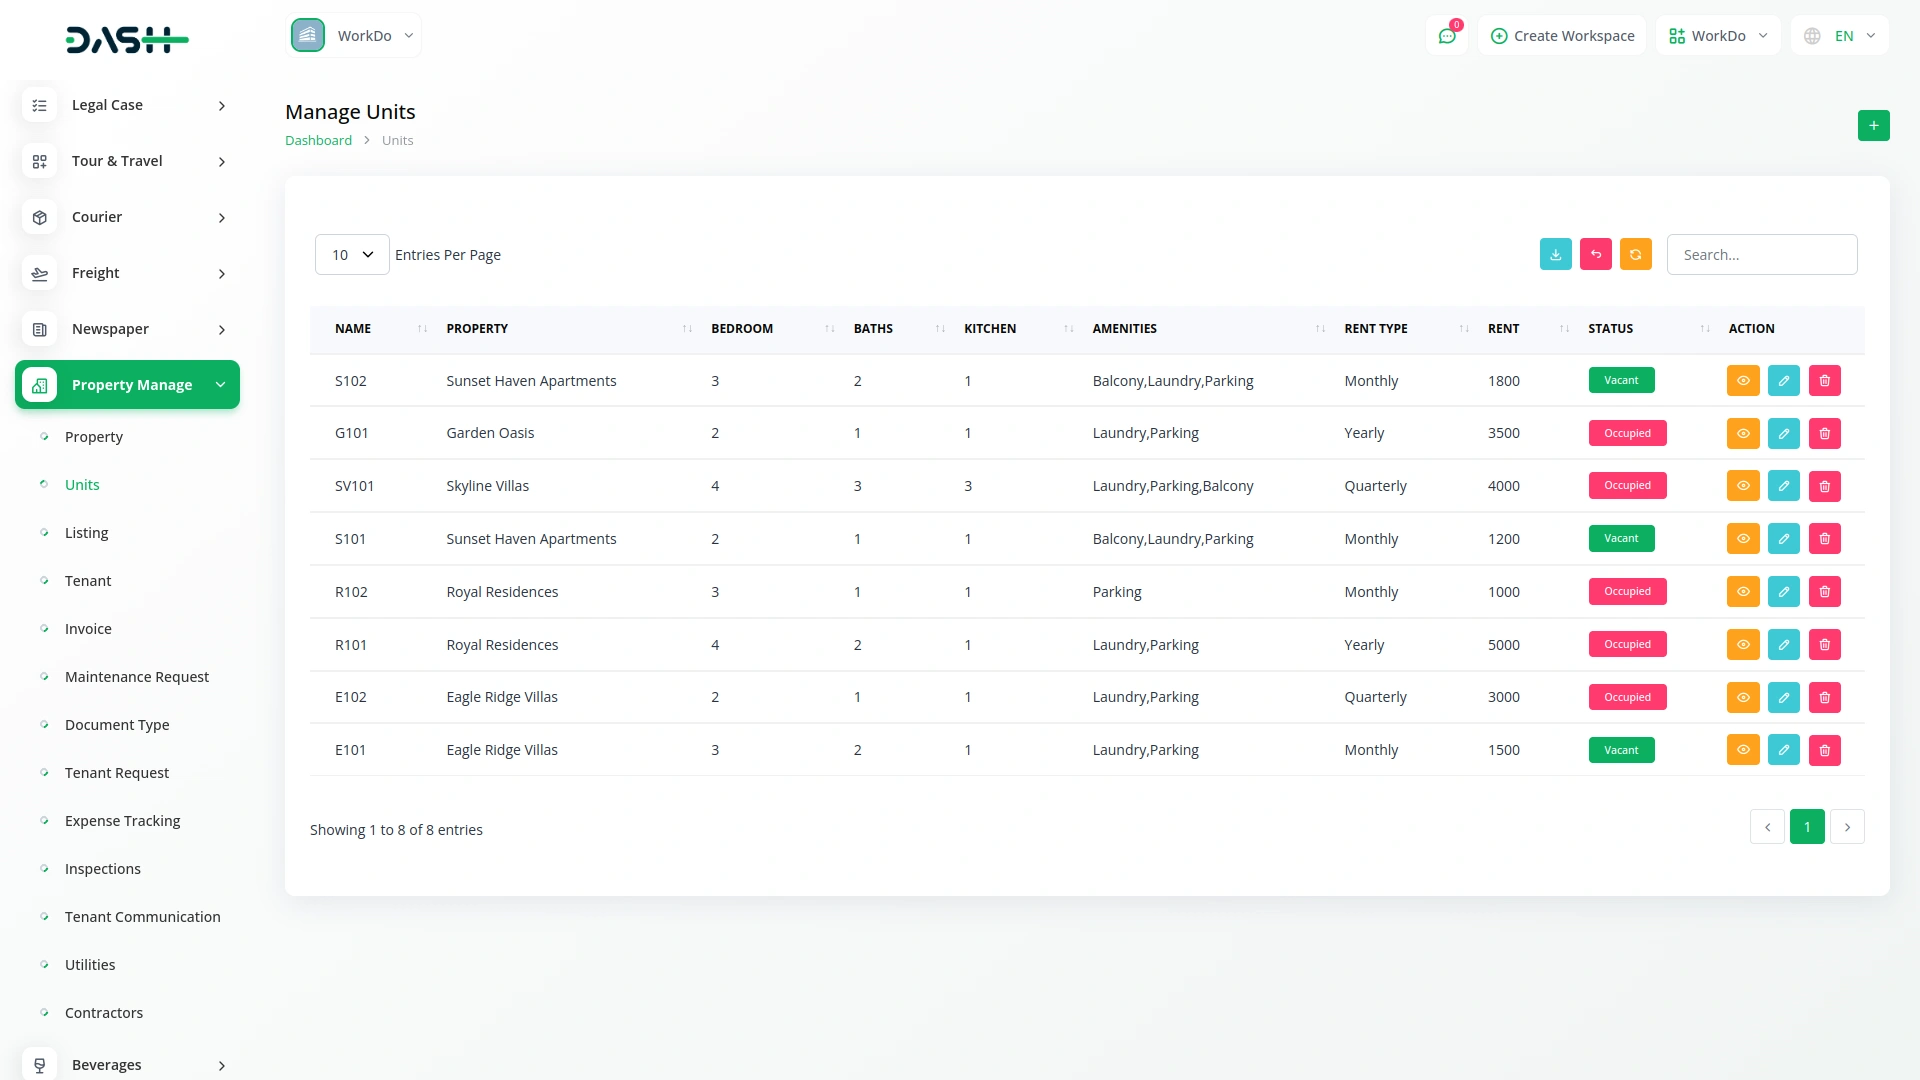View unit E102 with the eye icon
1920x1080 pixels.
[x=1742, y=698]
